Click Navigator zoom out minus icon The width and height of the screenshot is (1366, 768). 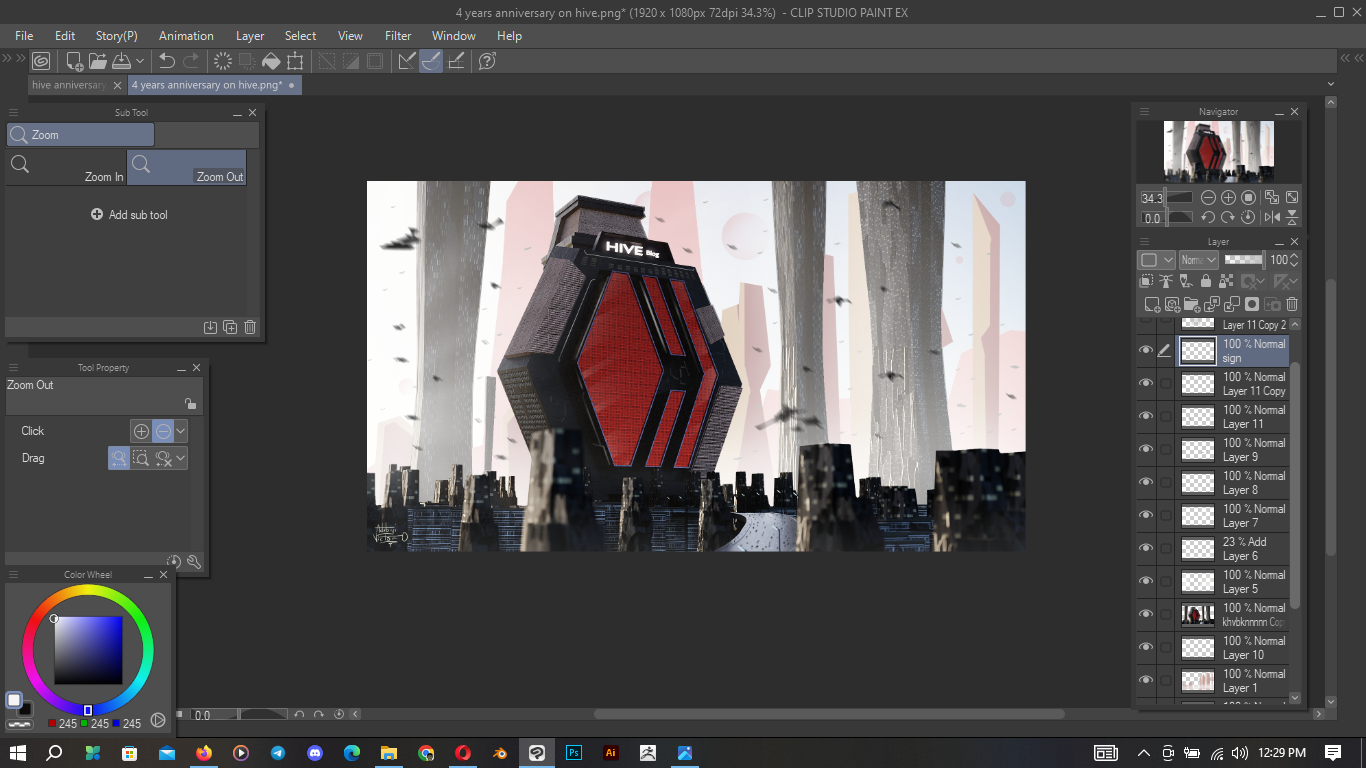click(x=1208, y=198)
